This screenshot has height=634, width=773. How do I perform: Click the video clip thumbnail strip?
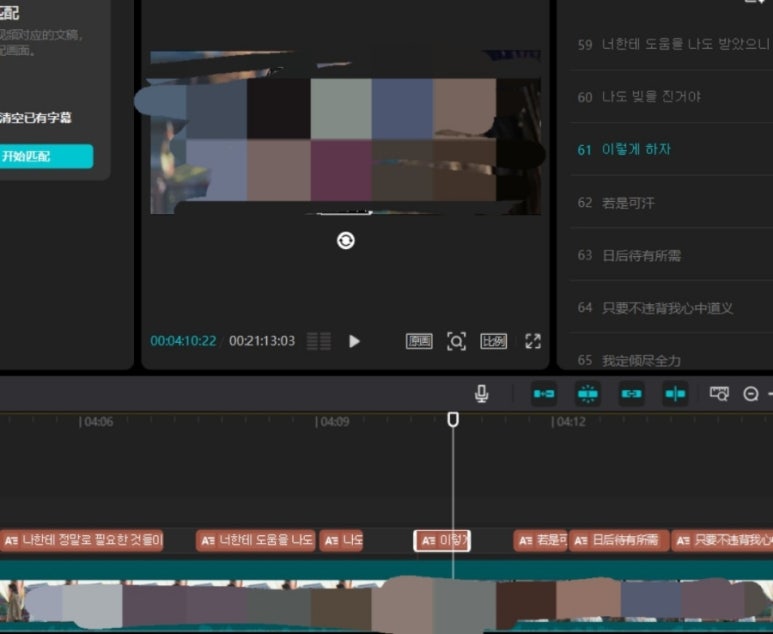(x=386, y=602)
